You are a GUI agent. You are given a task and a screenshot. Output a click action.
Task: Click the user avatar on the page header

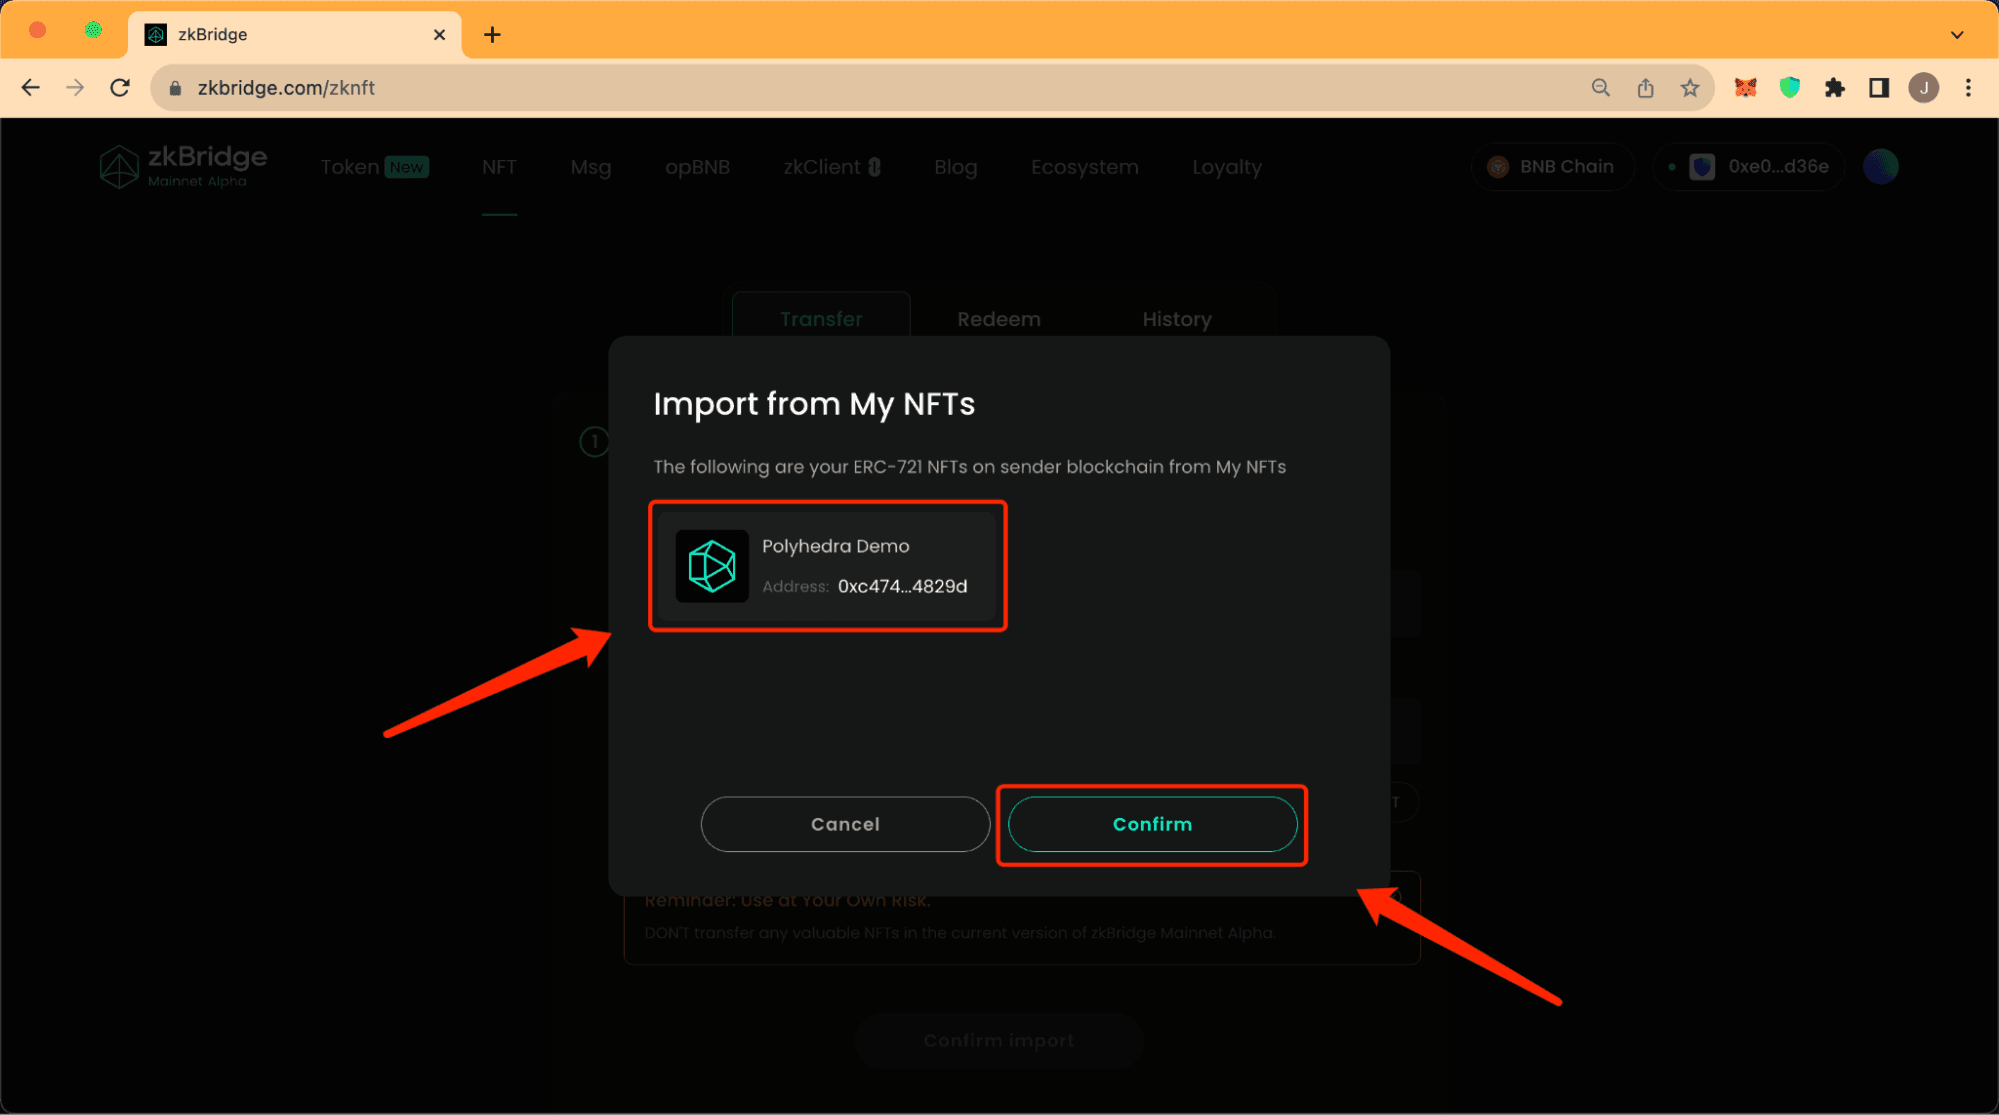point(1880,166)
